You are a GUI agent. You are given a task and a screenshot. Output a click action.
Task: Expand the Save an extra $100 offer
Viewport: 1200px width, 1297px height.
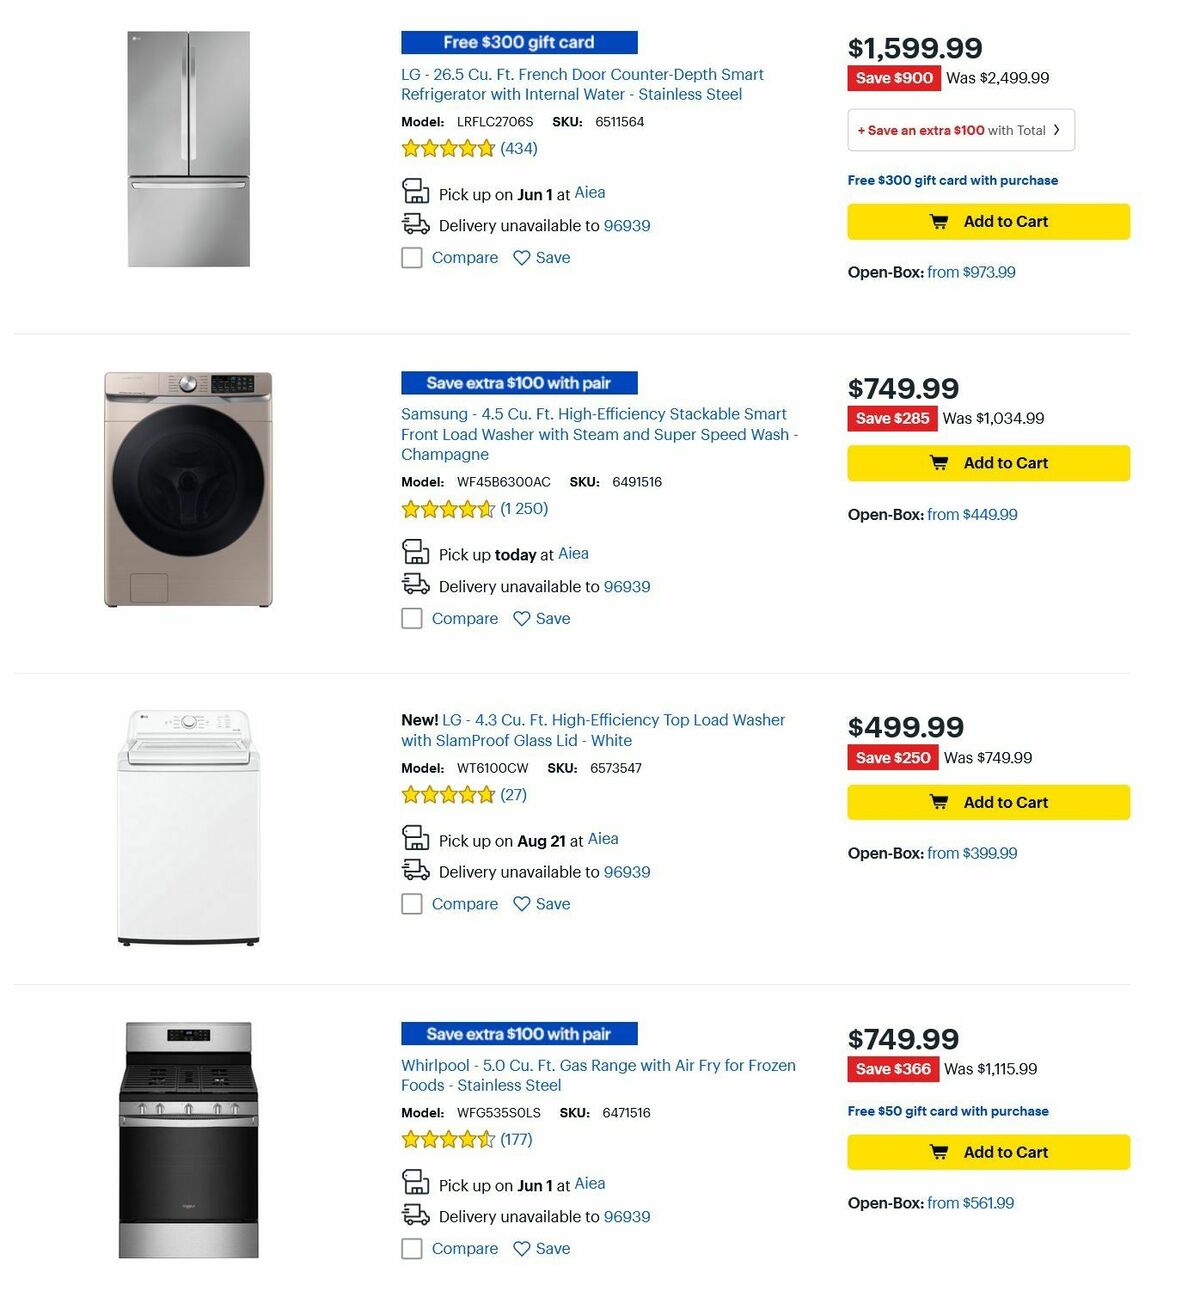(960, 129)
